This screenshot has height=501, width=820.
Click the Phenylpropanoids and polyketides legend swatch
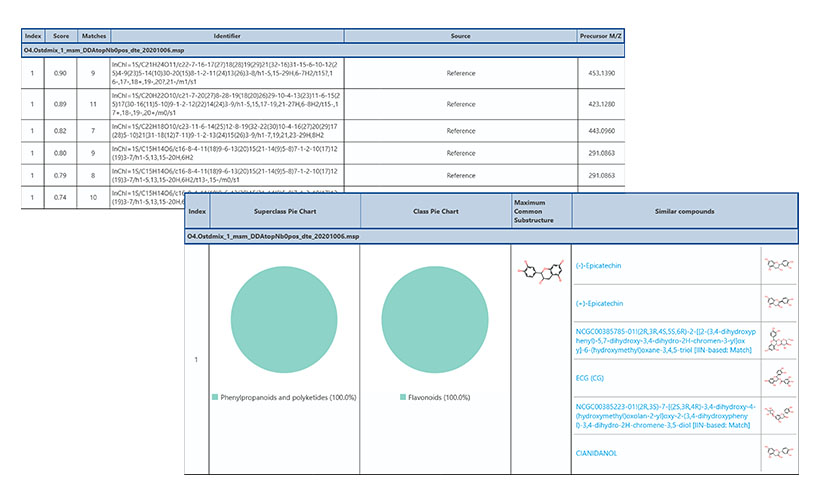pyautogui.click(x=215, y=397)
